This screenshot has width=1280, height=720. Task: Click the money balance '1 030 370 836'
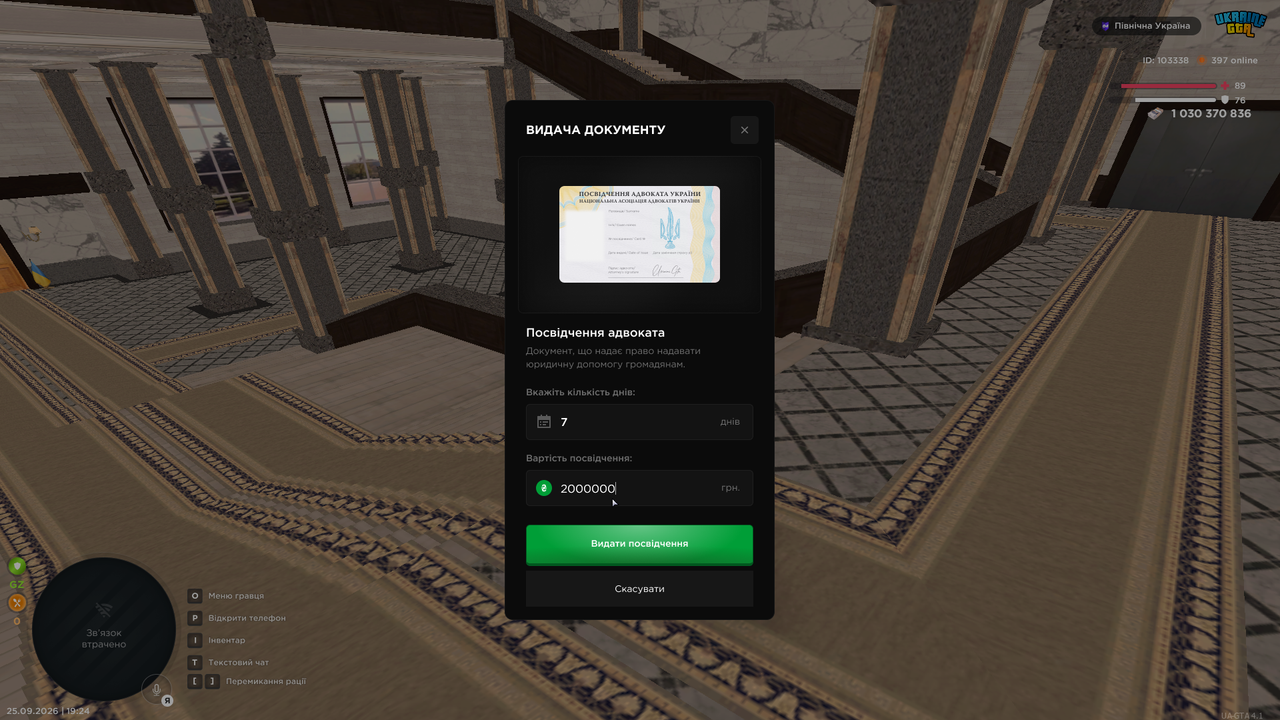tap(1211, 114)
